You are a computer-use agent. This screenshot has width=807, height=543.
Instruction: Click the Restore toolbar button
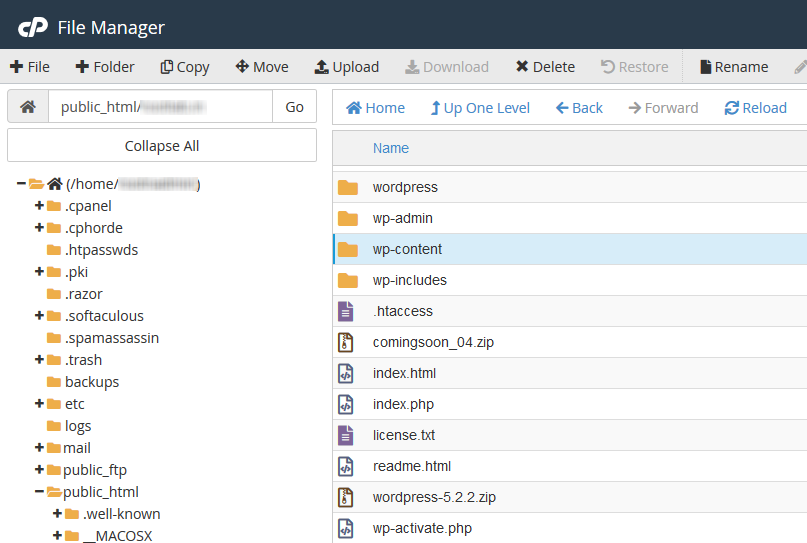point(635,67)
